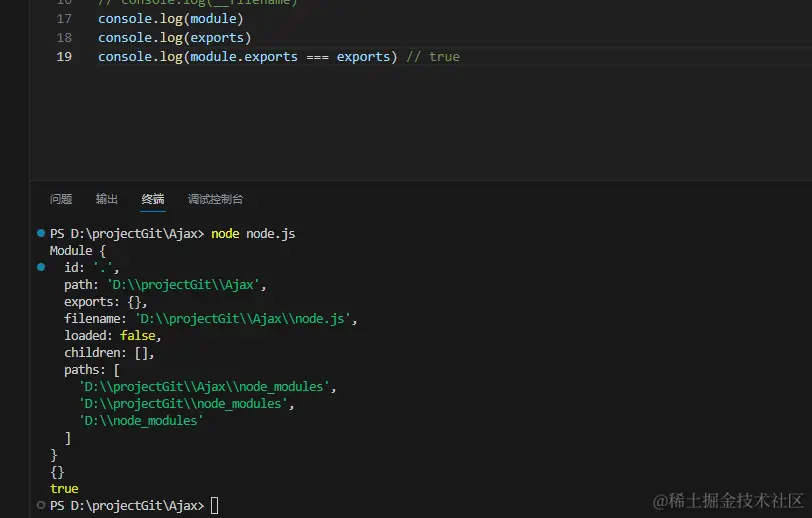The height and width of the screenshot is (518, 812).
Task: Click the 'D:\\projectGit\\node_modules' path entry
Action: [x=186, y=404]
